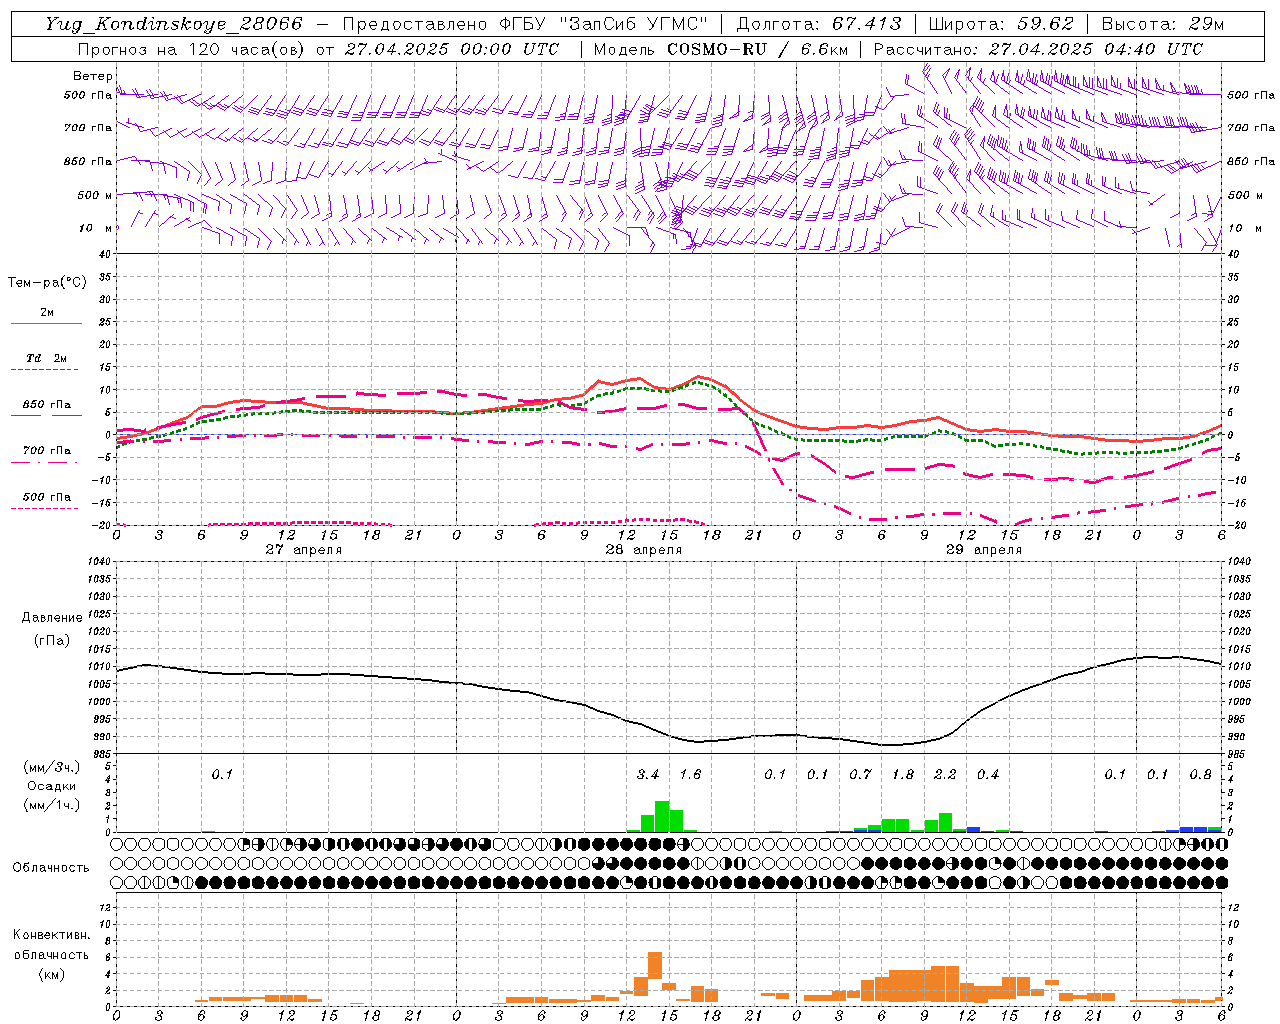Click the 'Осадки' precipitation label
The height and width of the screenshot is (1024, 1280).
pos(52,786)
